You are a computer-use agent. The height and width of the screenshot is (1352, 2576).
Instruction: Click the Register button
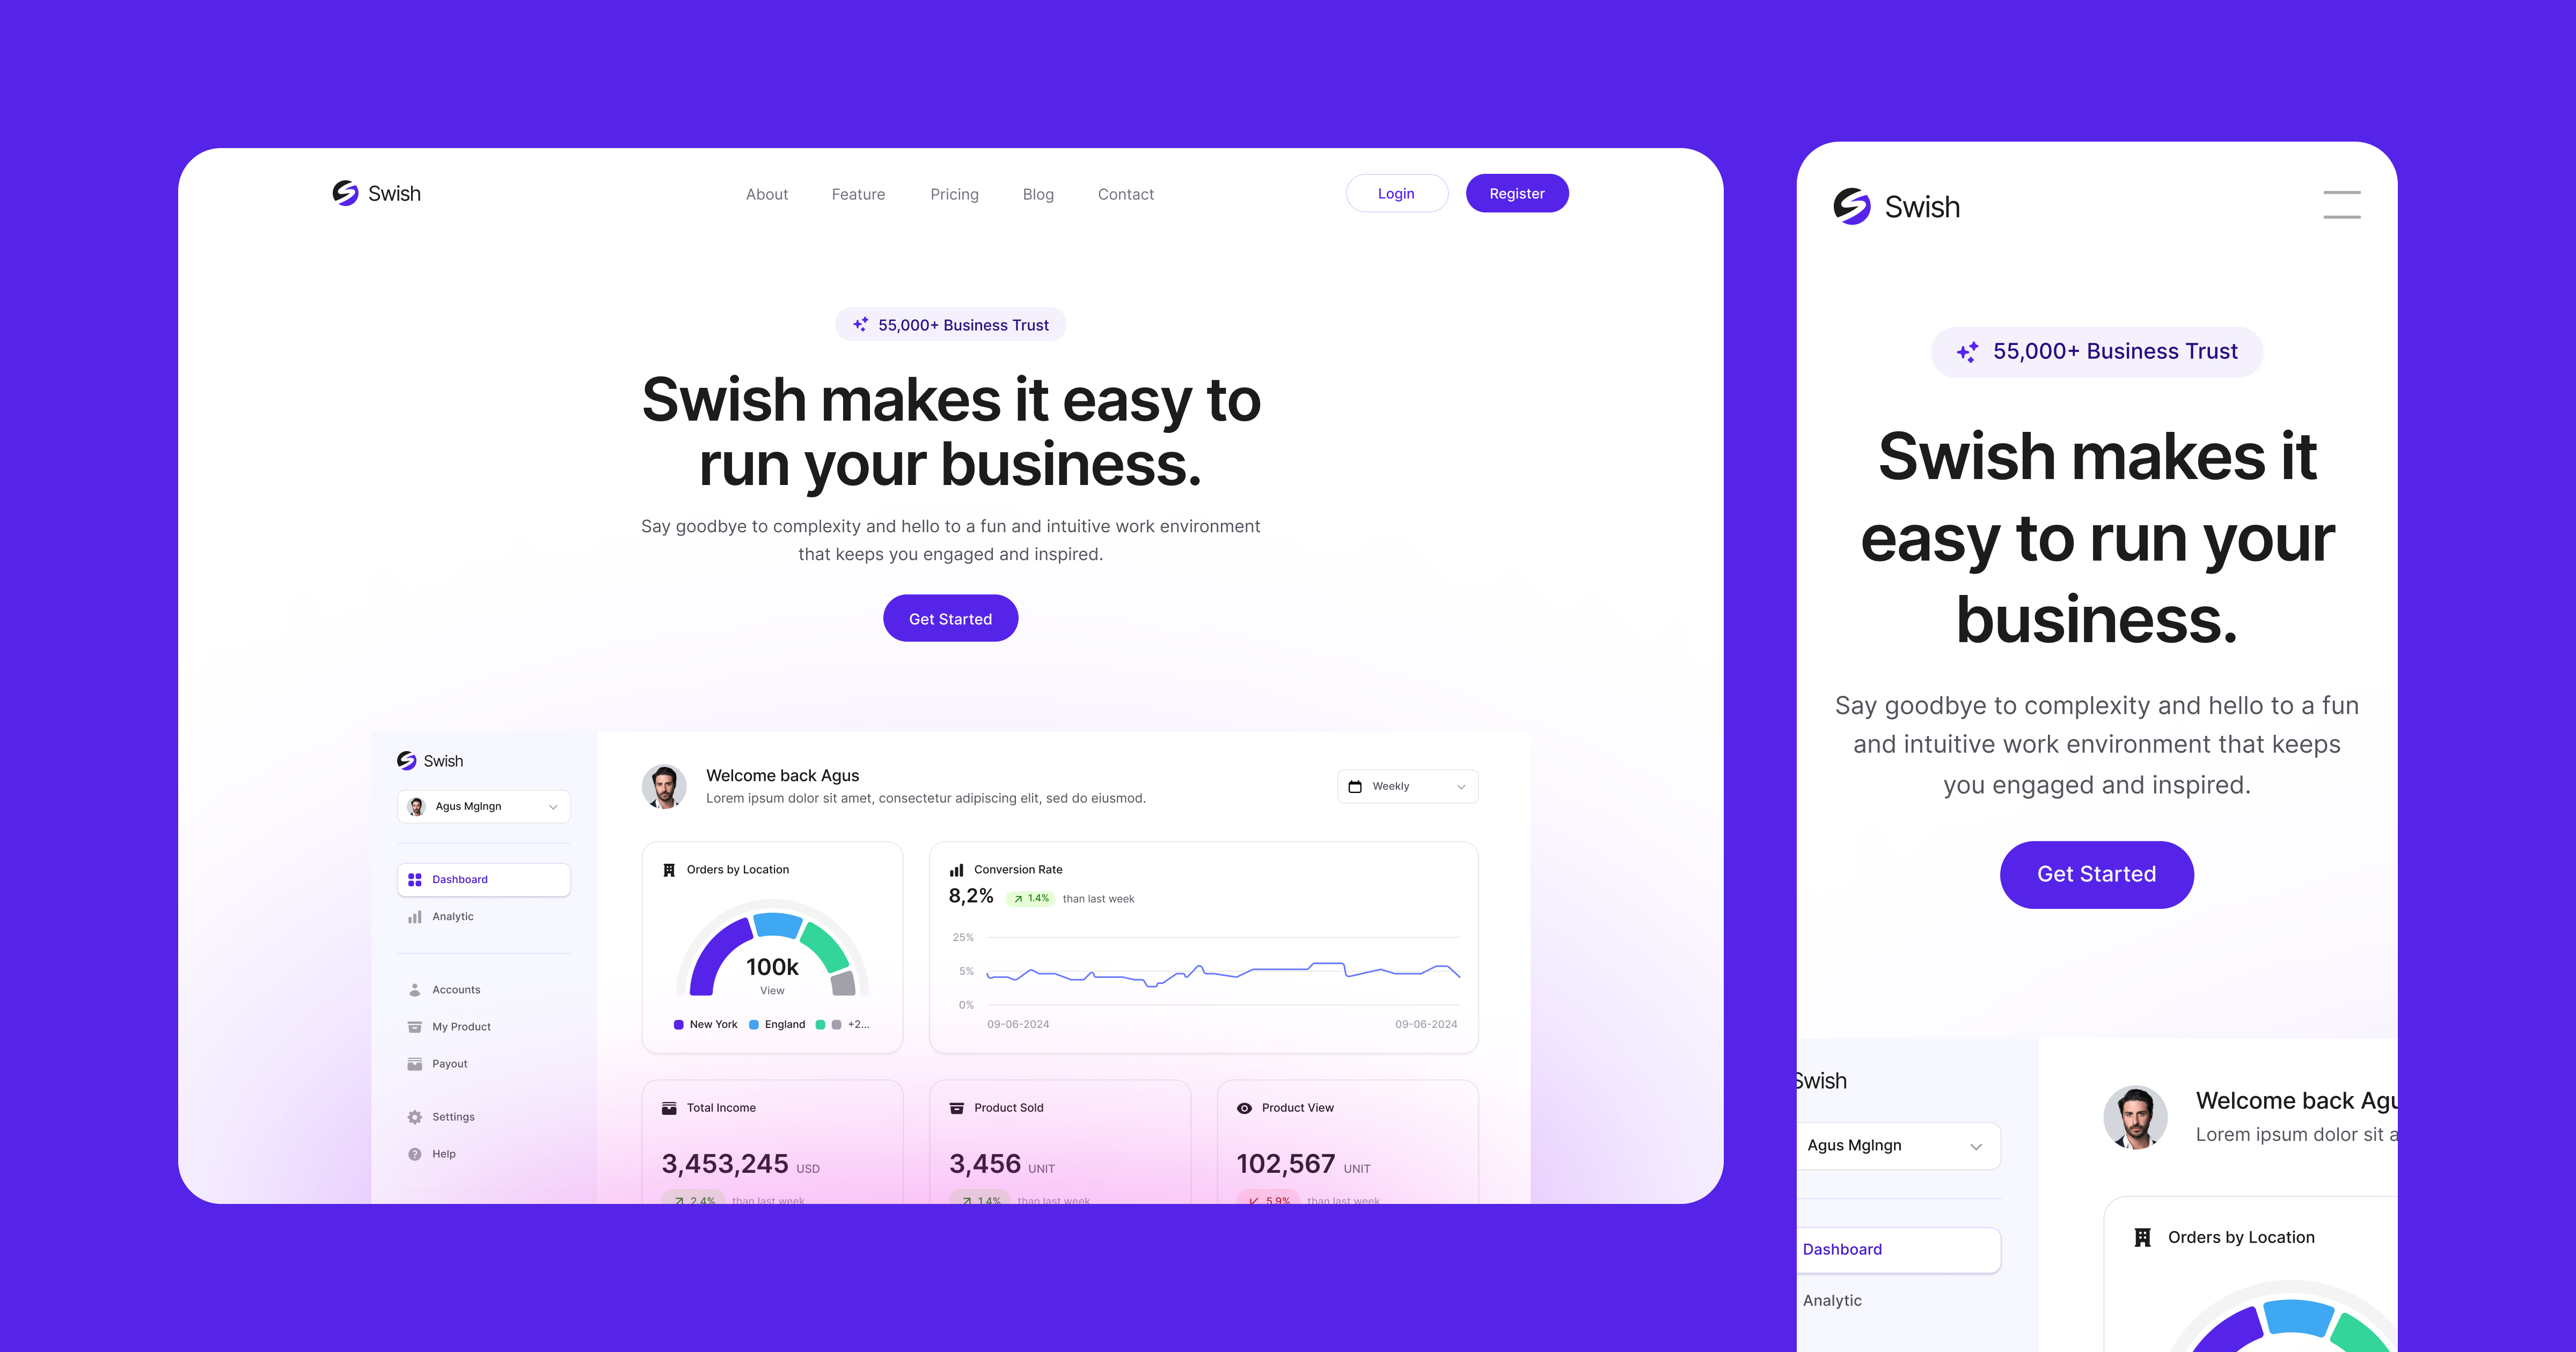point(1514,193)
